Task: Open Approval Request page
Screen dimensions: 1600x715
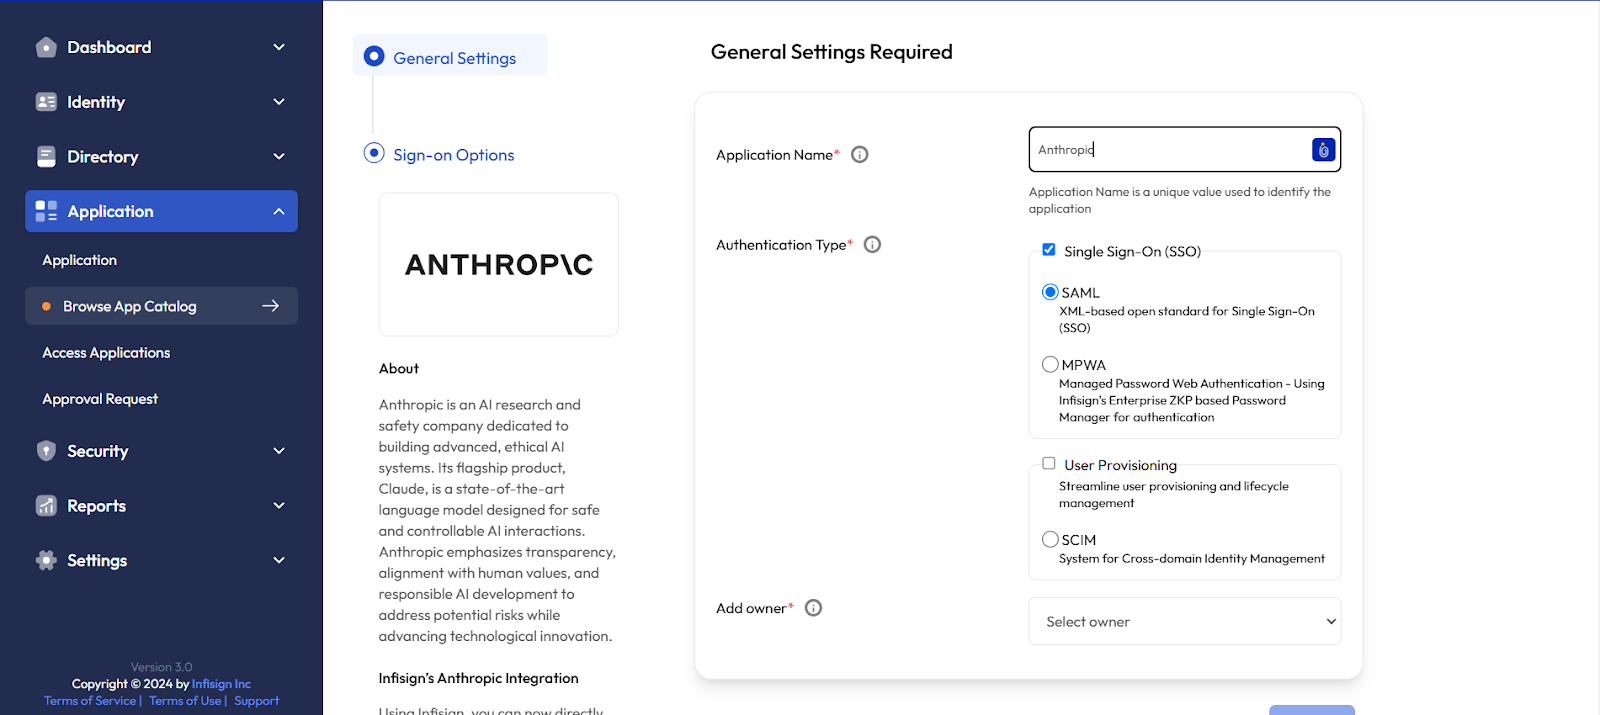Action: pos(100,399)
